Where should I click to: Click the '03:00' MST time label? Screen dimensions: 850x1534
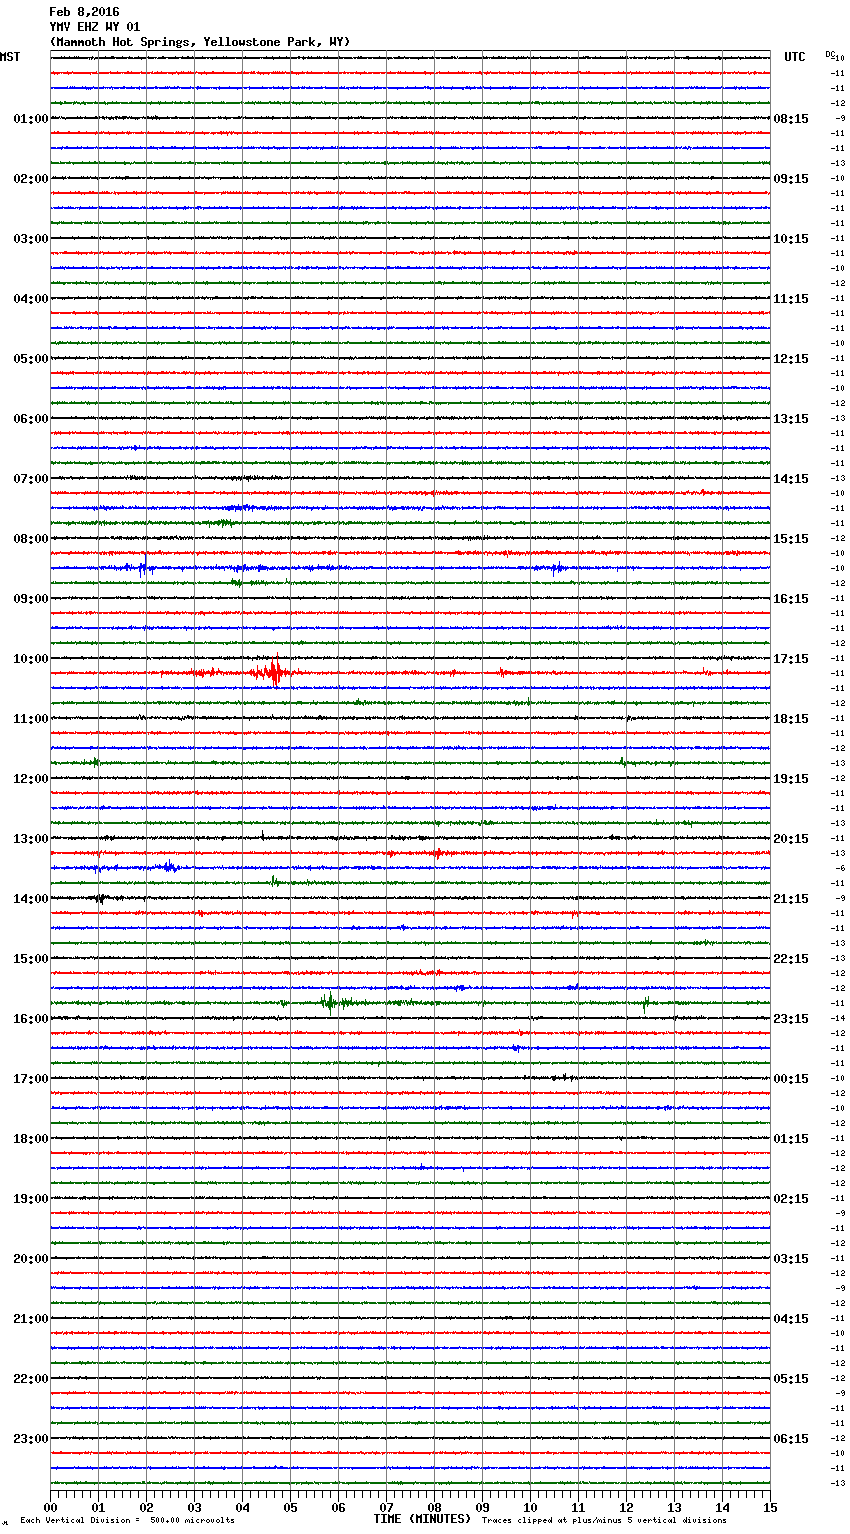click(x=31, y=239)
